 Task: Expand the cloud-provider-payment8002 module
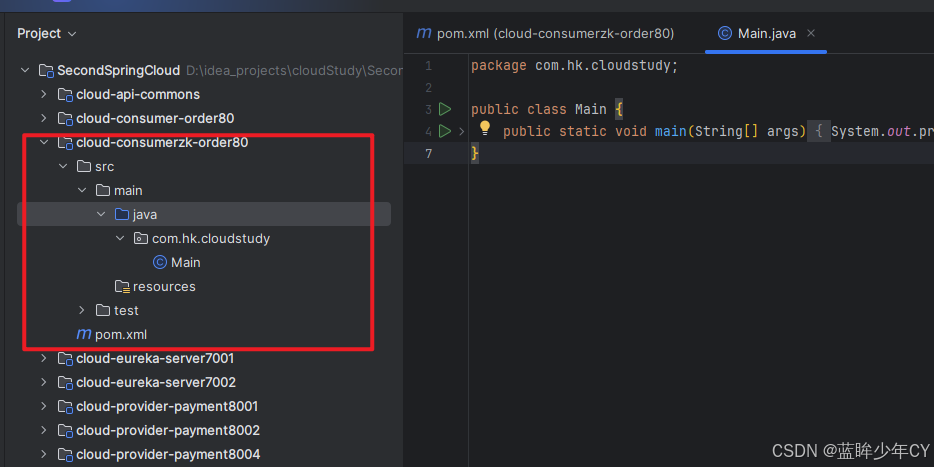coord(43,430)
